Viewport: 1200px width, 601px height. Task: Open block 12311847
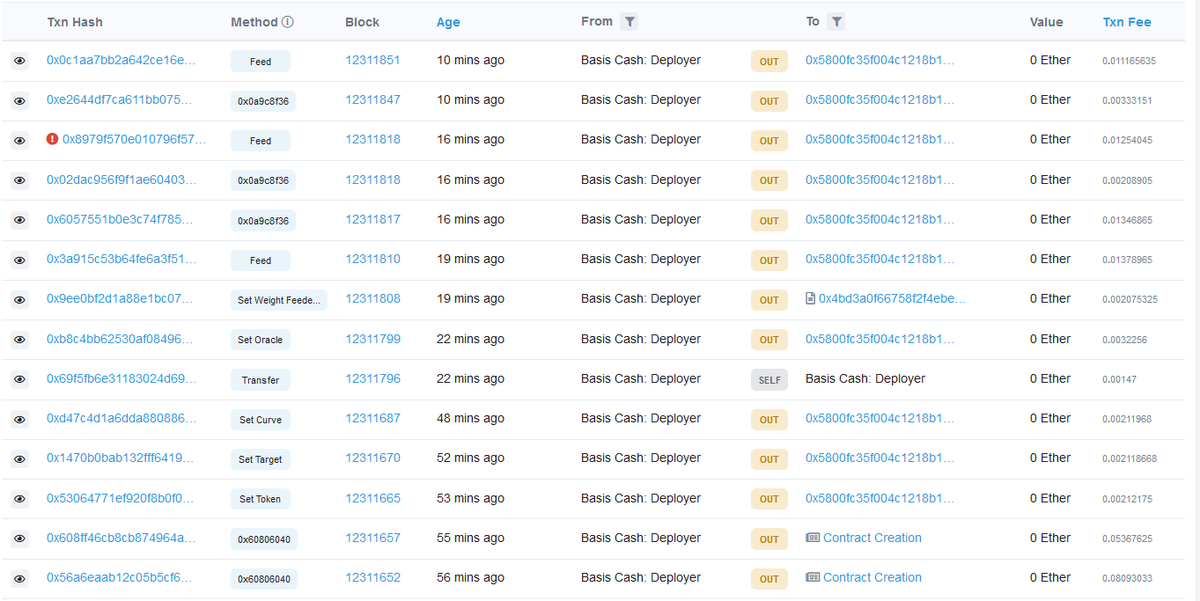[x=373, y=100]
